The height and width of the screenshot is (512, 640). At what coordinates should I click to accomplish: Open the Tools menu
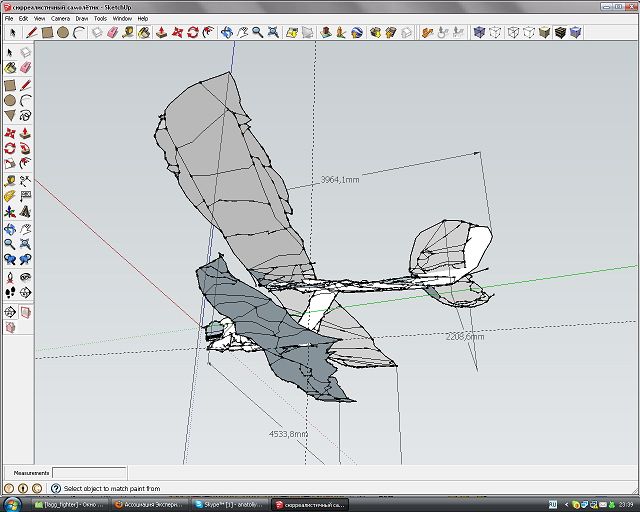100,18
